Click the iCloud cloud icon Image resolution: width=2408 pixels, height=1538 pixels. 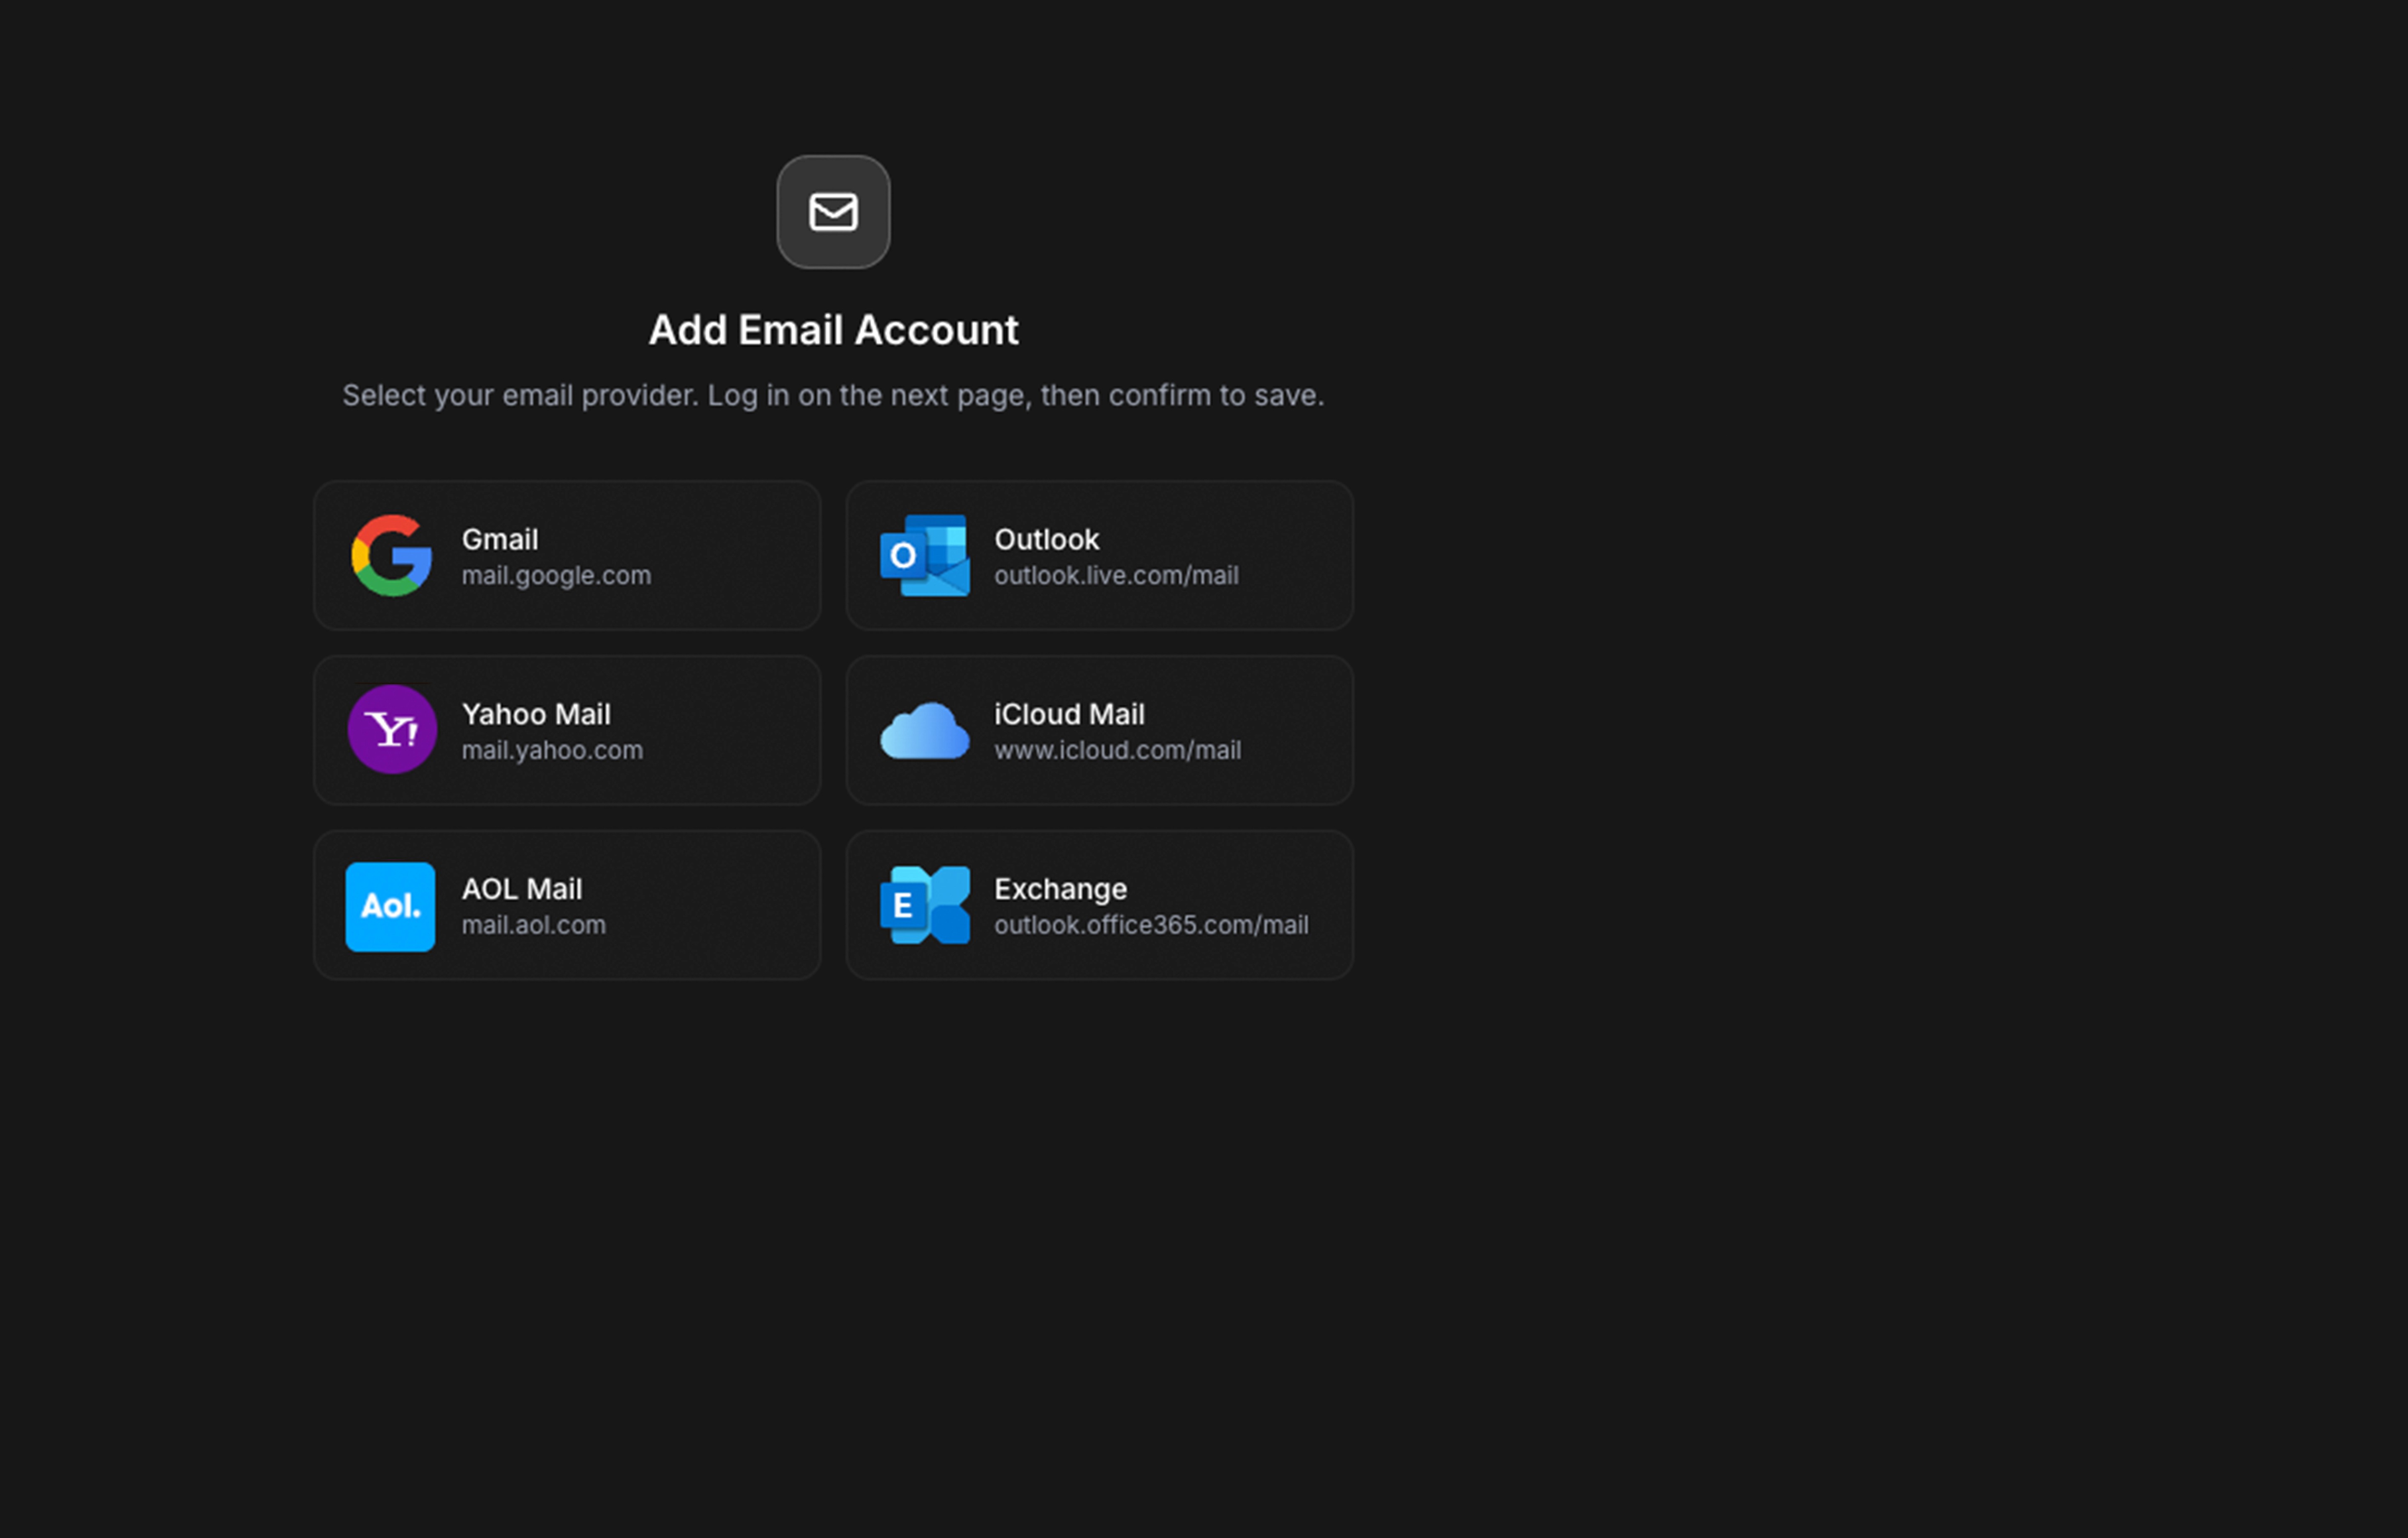tap(924, 731)
